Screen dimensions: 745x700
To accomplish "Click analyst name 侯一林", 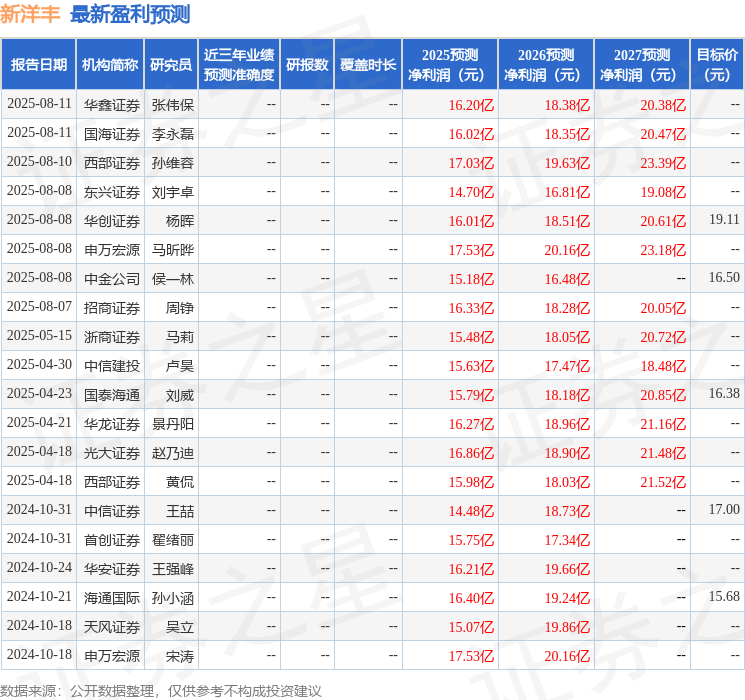I will tap(172, 278).
